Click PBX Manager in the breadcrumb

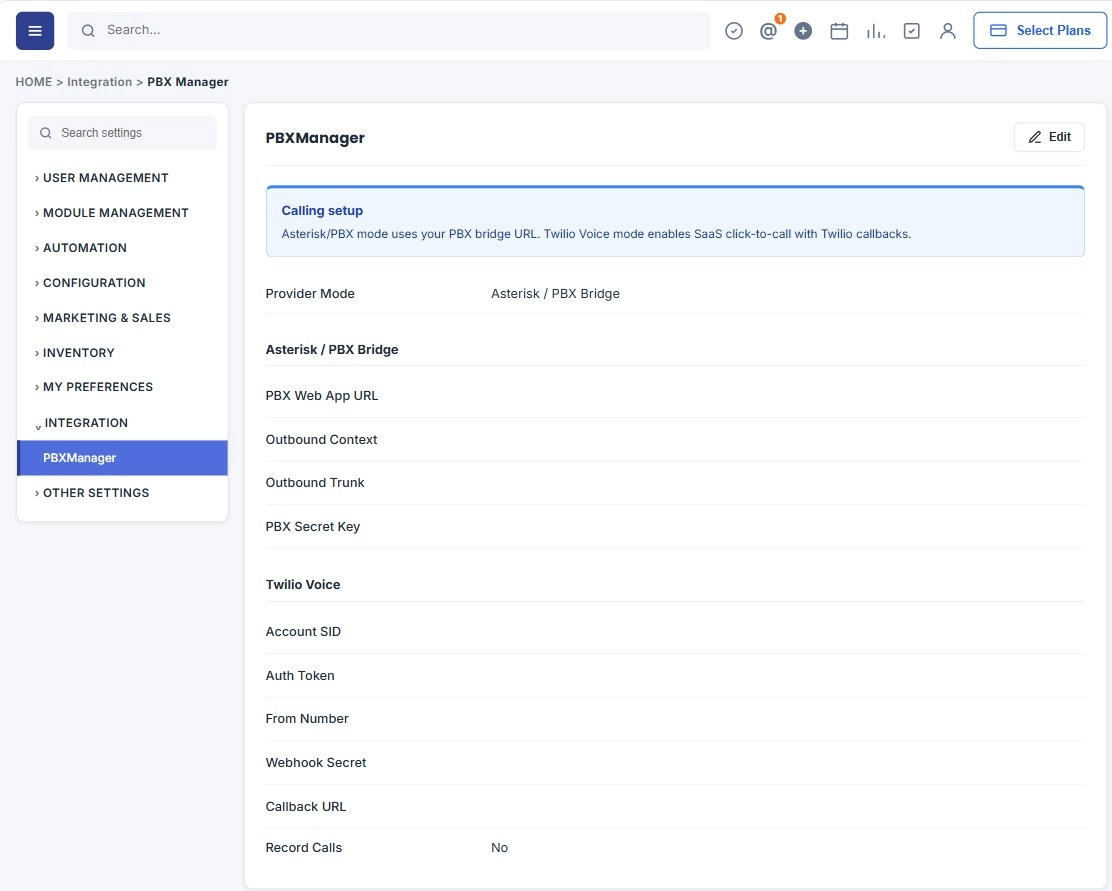pyautogui.click(x=188, y=82)
